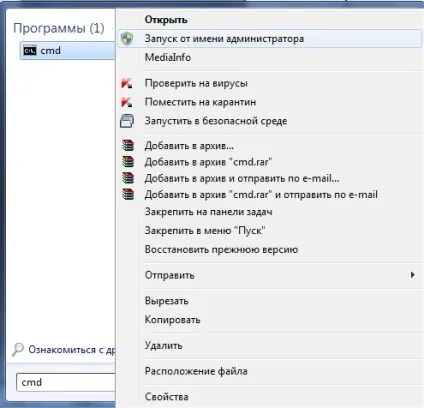Click the sandbox window icon beside Запустить в безопасной среде
The width and height of the screenshot is (424, 408).
(127, 121)
